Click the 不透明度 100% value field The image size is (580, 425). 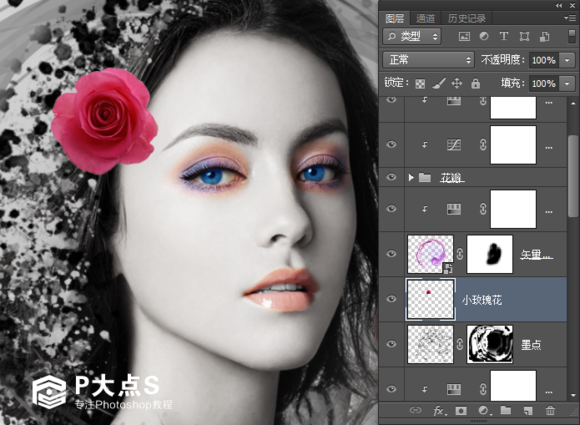click(544, 60)
